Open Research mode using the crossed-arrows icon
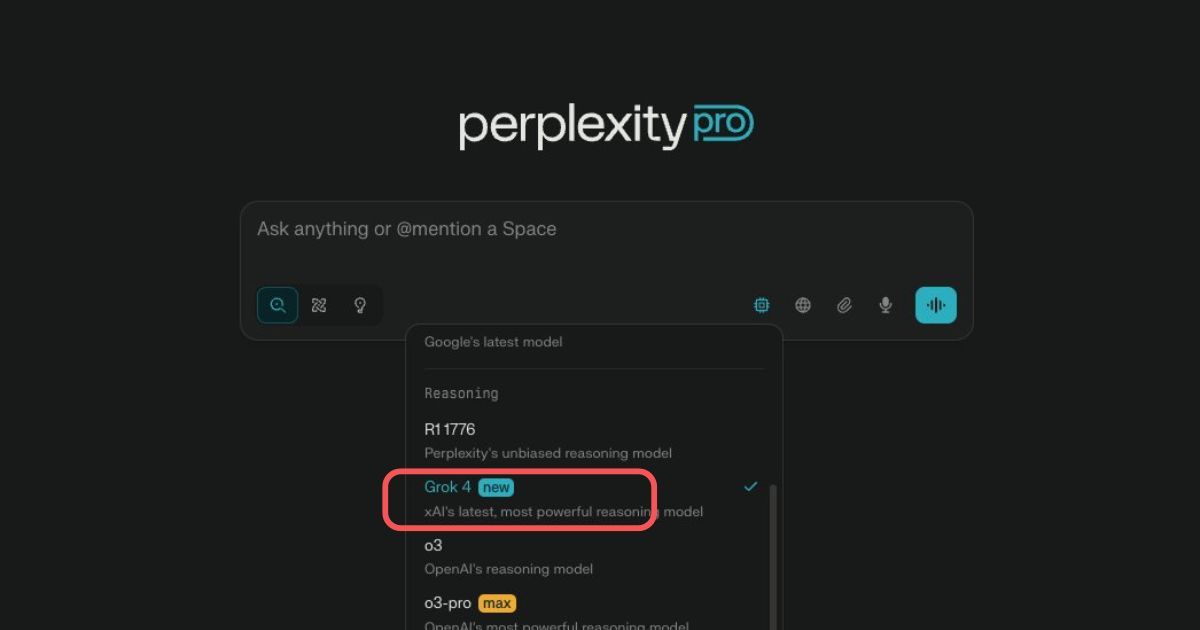The height and width of the screenshot is (630, 1200). point(319,305)
